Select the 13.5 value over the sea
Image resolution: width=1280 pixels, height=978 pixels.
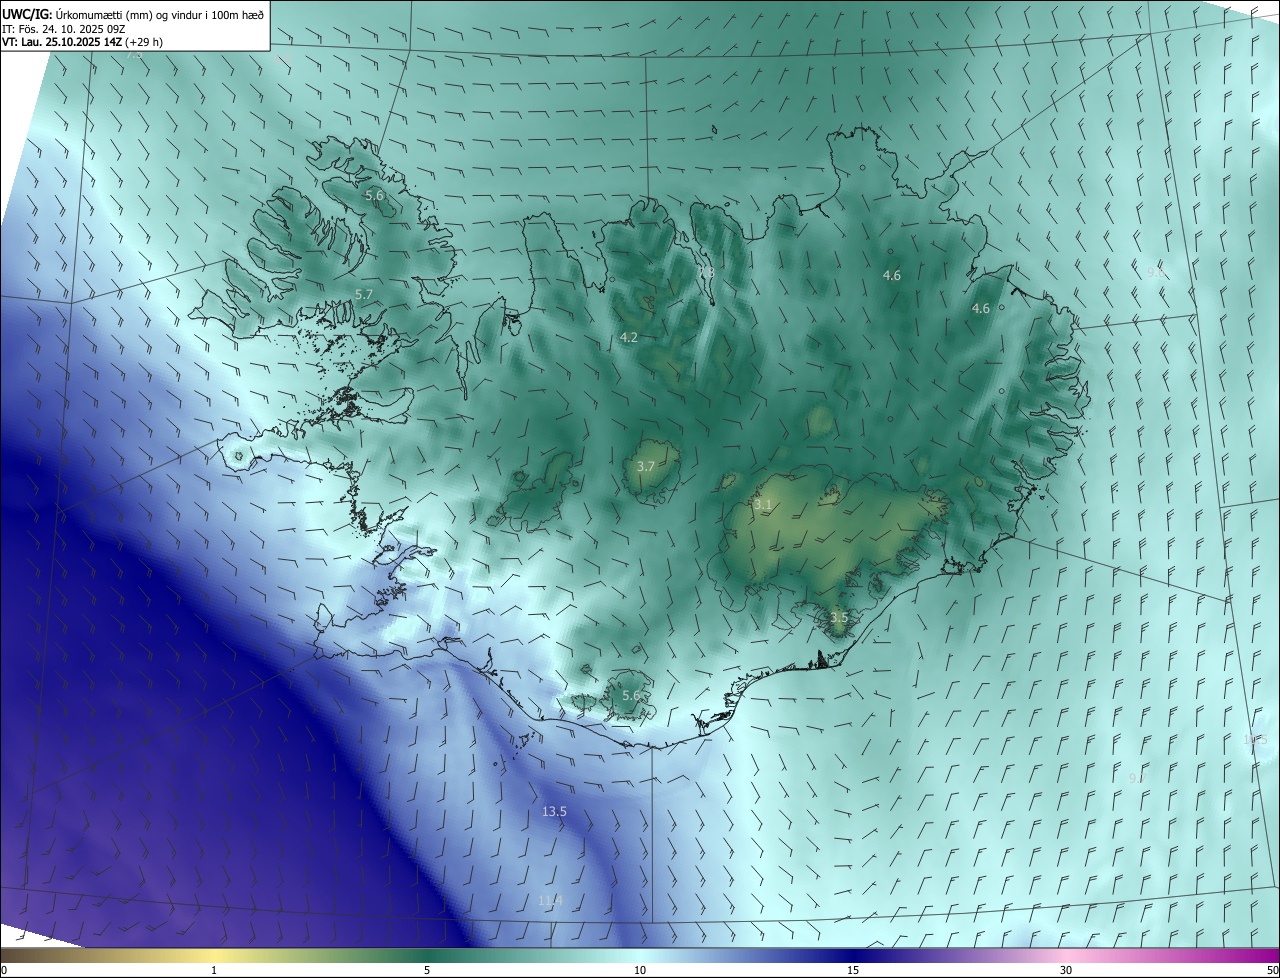(x=554, y=811)
